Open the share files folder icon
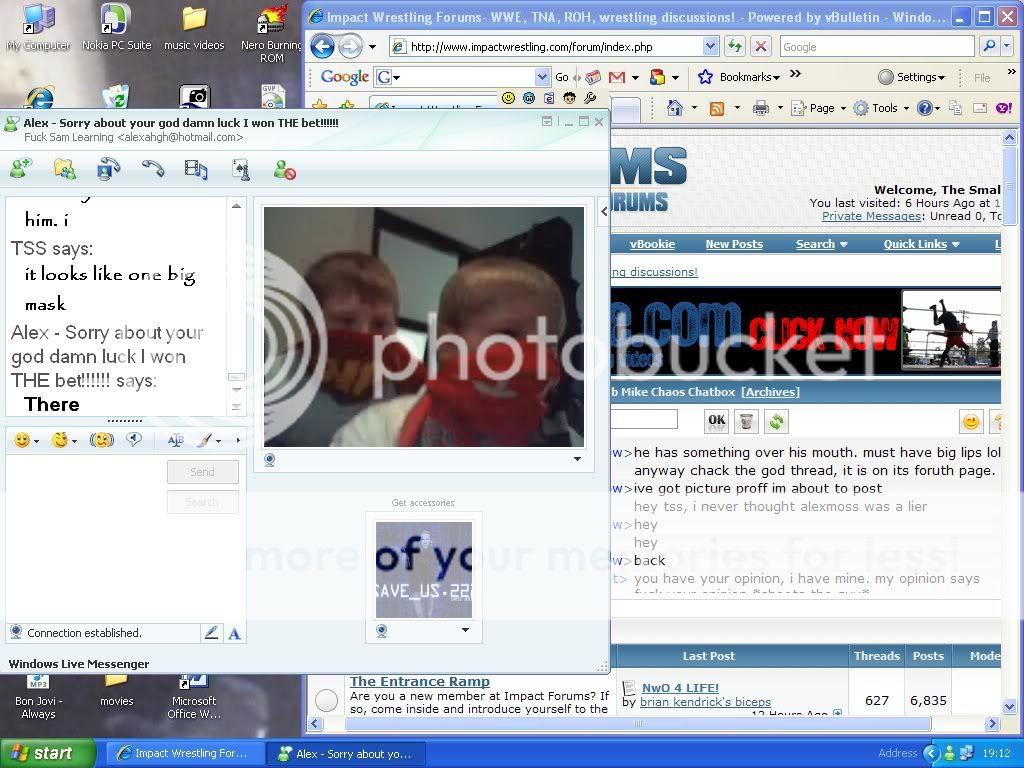Image resolution: width=1024 pixels, height=768 pixels. pyautogui.click(x=64, y=170)
